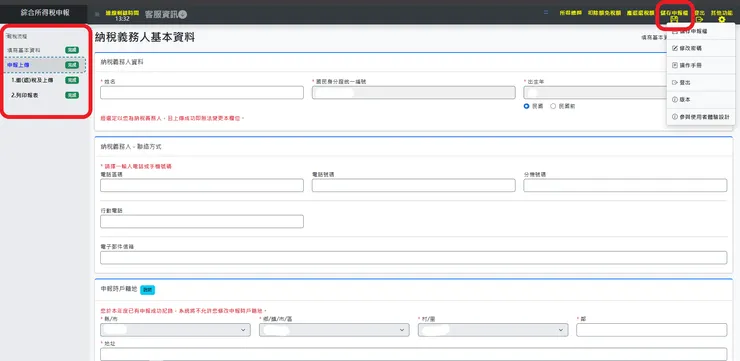This screenshot has height=361, width=740.
Task: Choose 登出 from the dropdown menu
Action: tap(700, 82)
